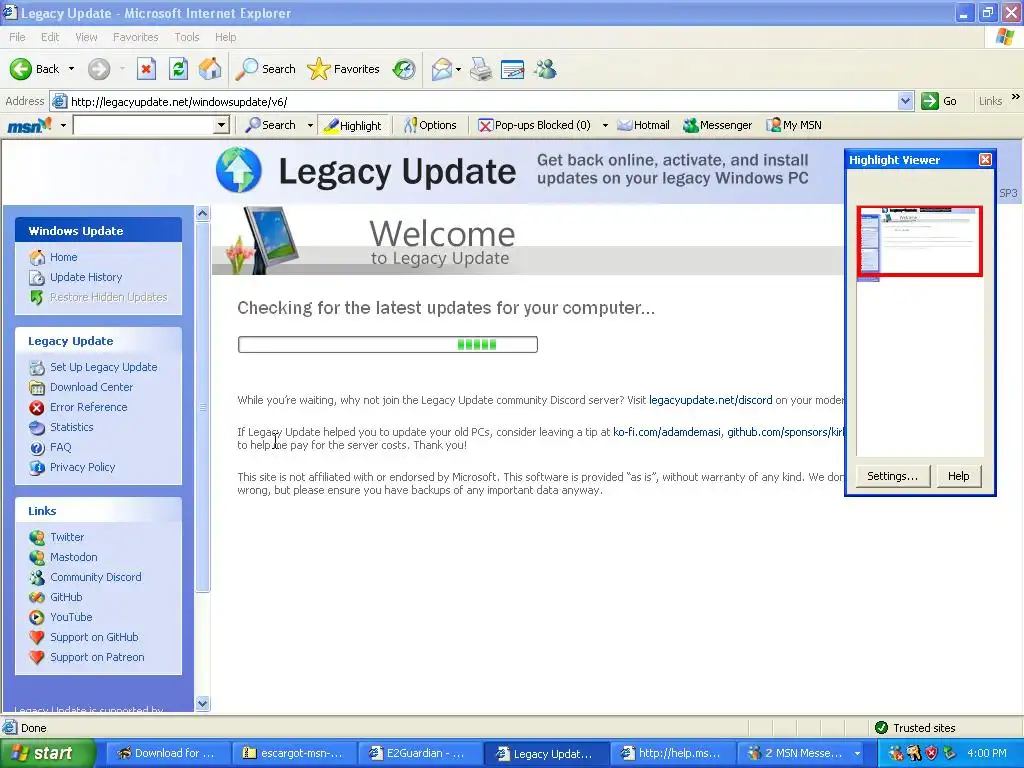Stop loading with the red X icon
Image resolution: width=1024 pixels, height=768 pixels.
[x=146, y=69]
